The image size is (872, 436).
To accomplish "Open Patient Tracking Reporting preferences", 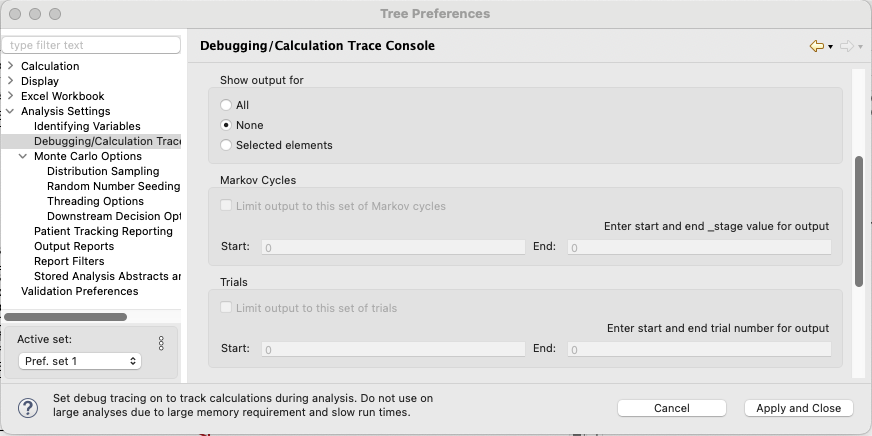I will coord(103,231).
